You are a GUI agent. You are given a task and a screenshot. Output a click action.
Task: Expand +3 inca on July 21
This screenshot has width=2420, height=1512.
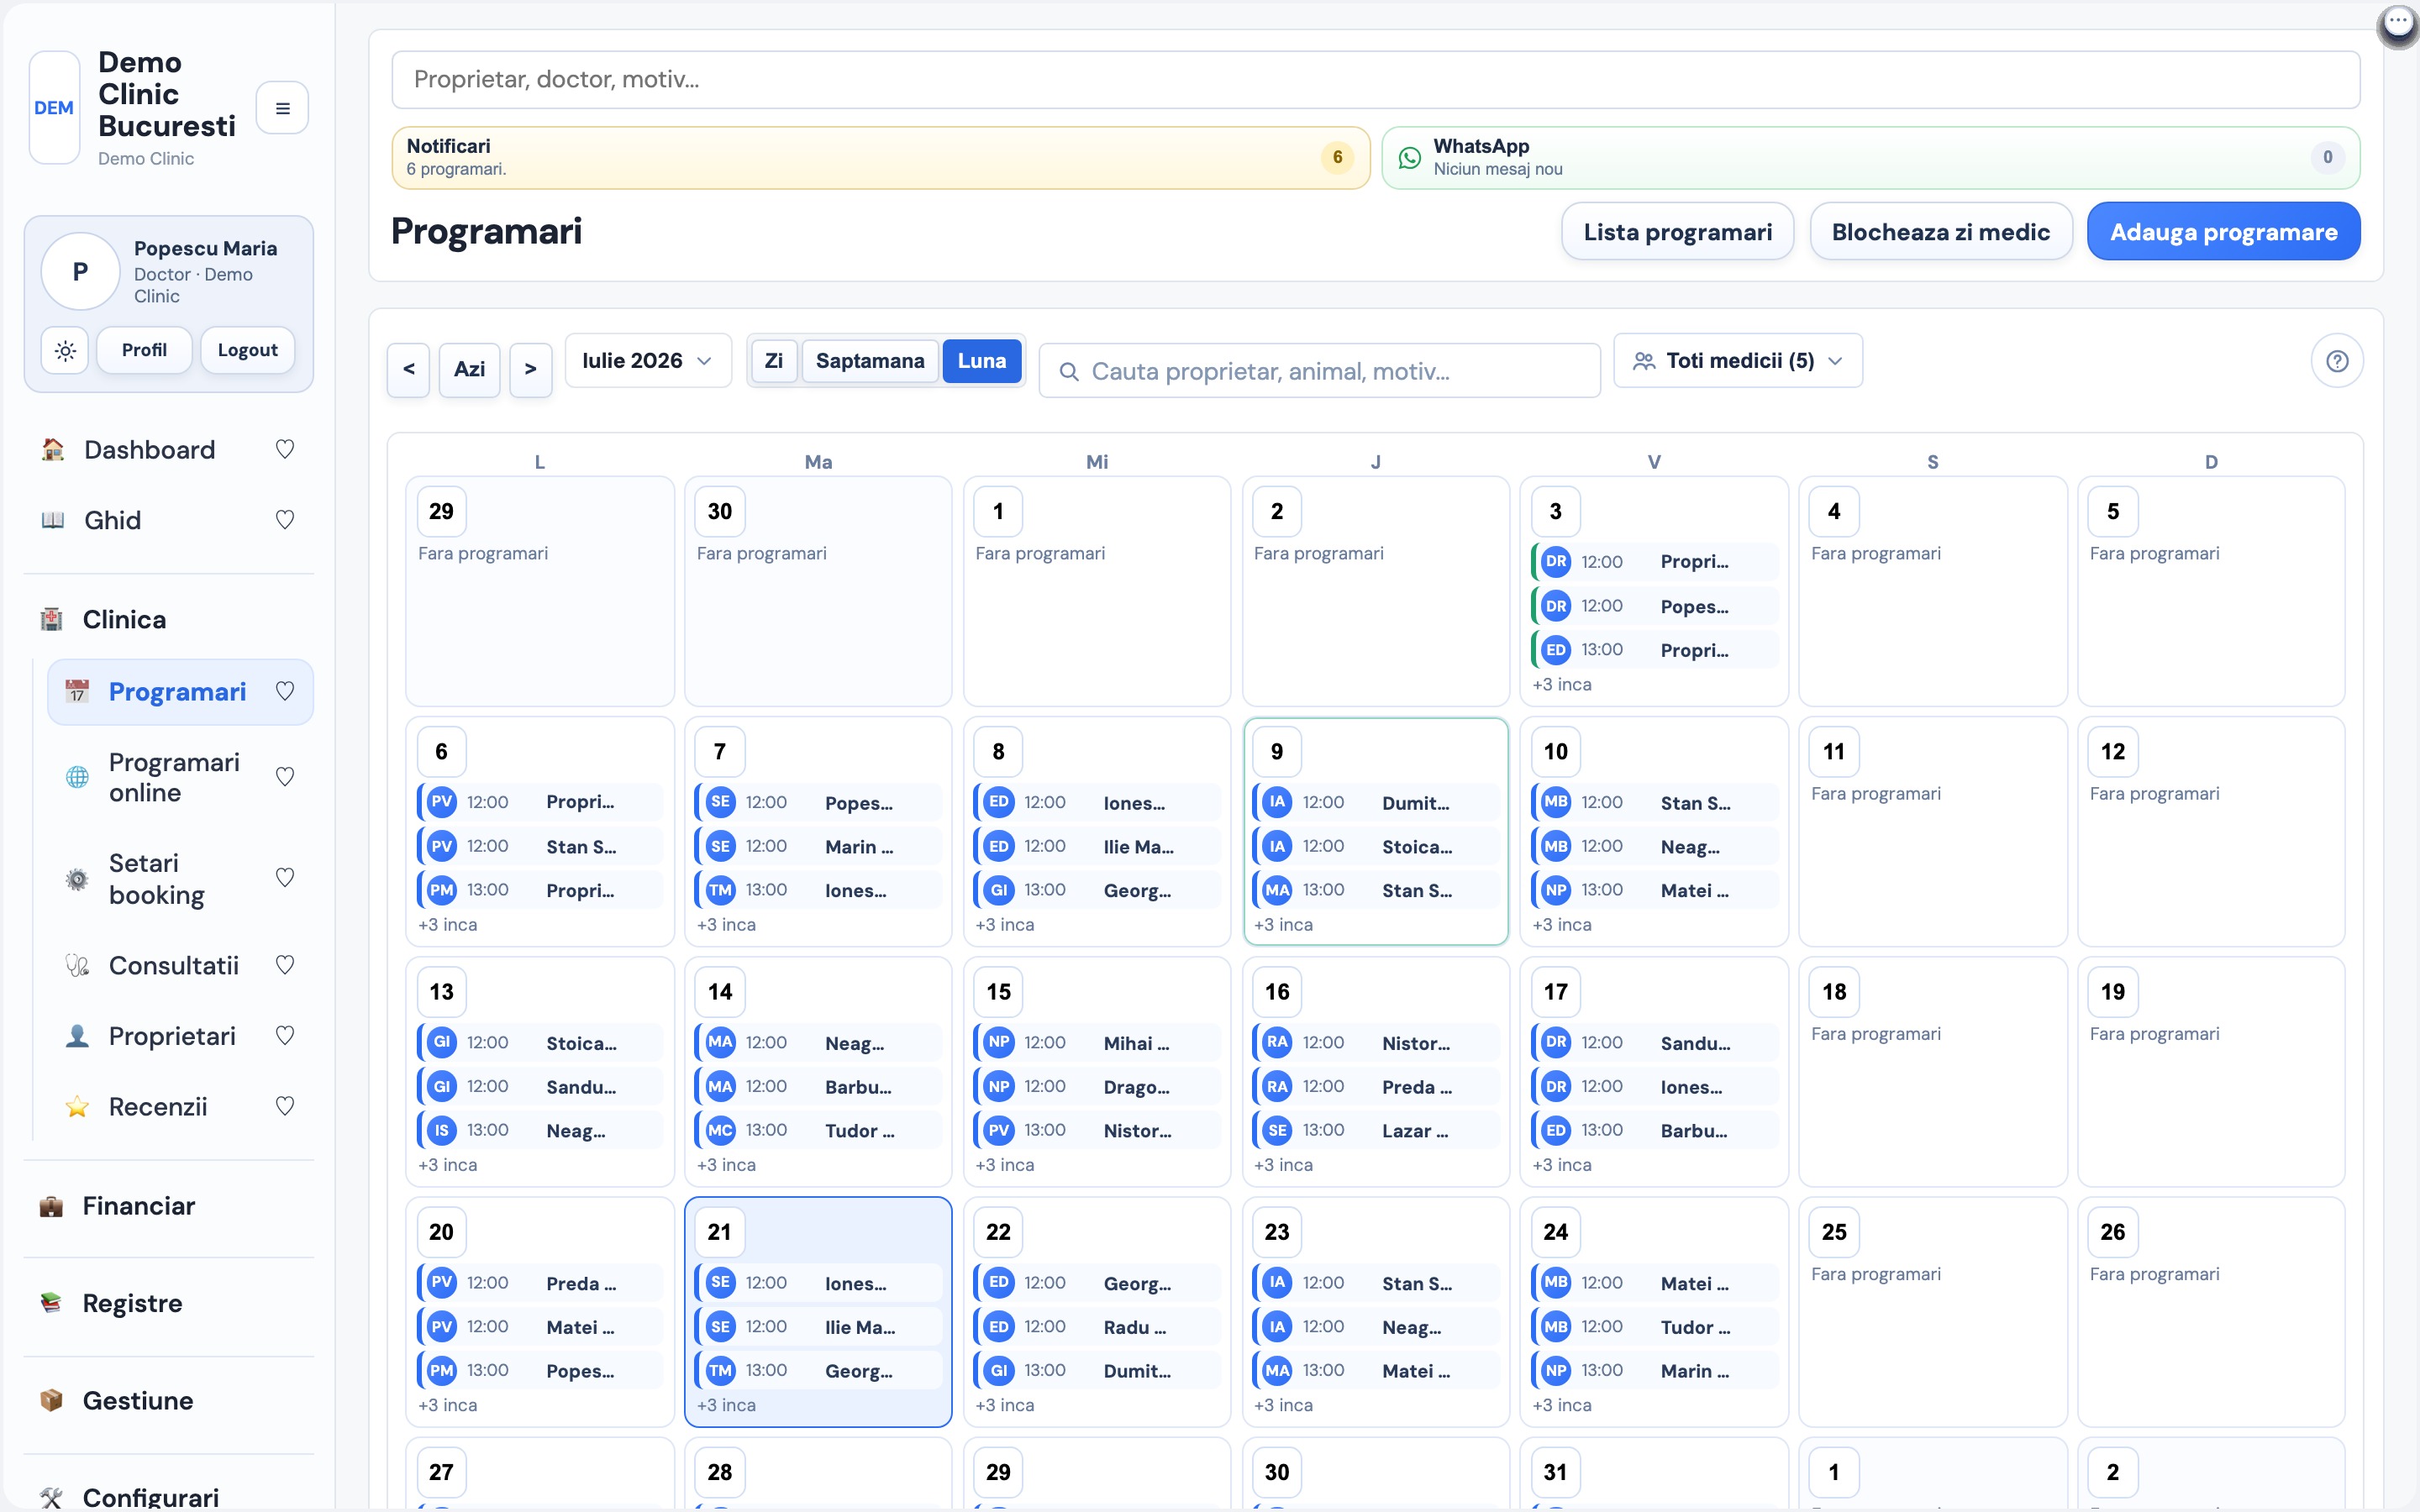[726, 1405]
